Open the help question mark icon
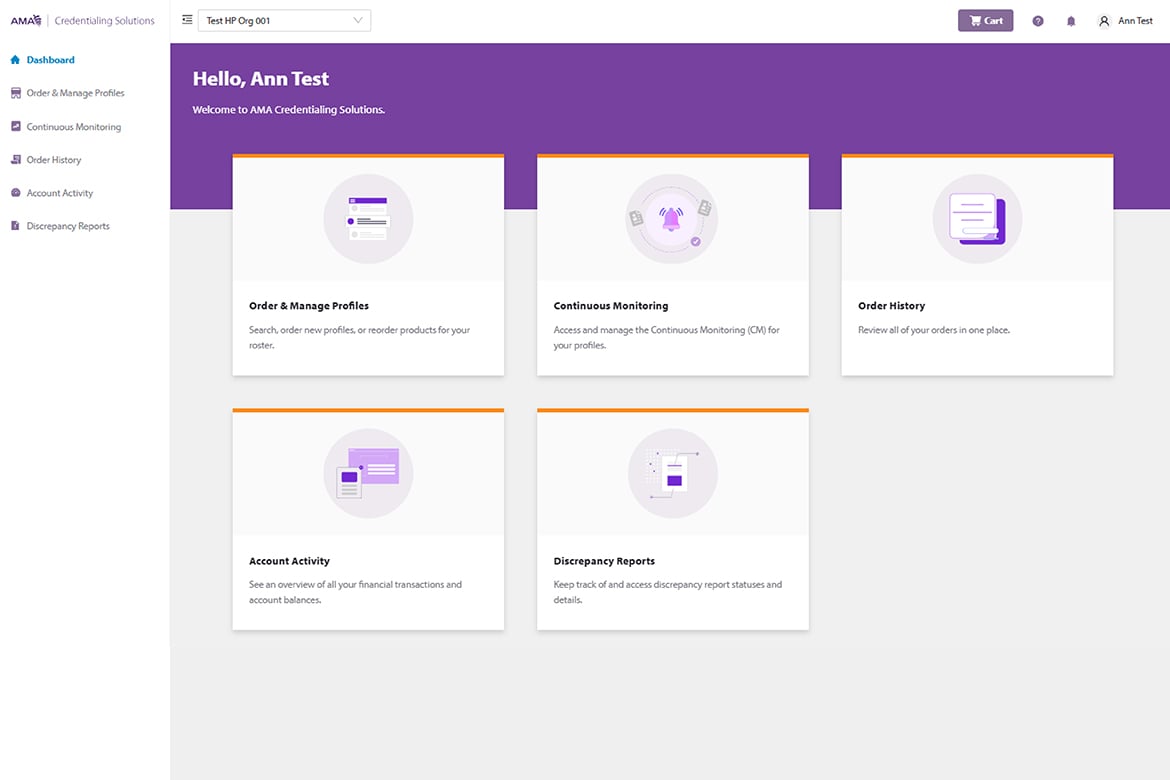The width and height of the screenshot is (1170, 780). [1037, 20]
